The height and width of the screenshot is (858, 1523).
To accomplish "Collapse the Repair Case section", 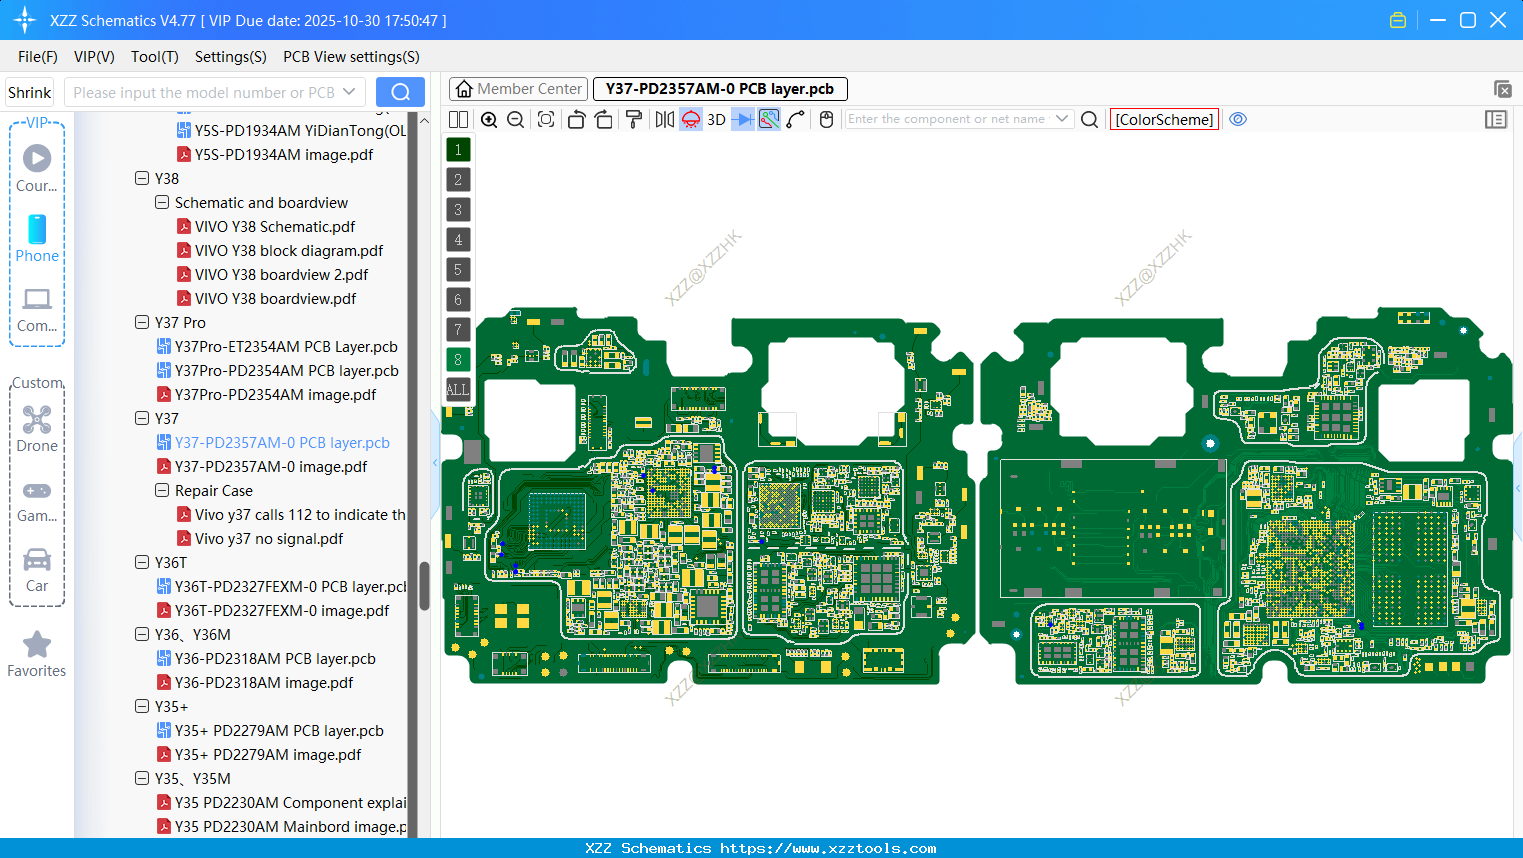I will [x=162, y=490].
